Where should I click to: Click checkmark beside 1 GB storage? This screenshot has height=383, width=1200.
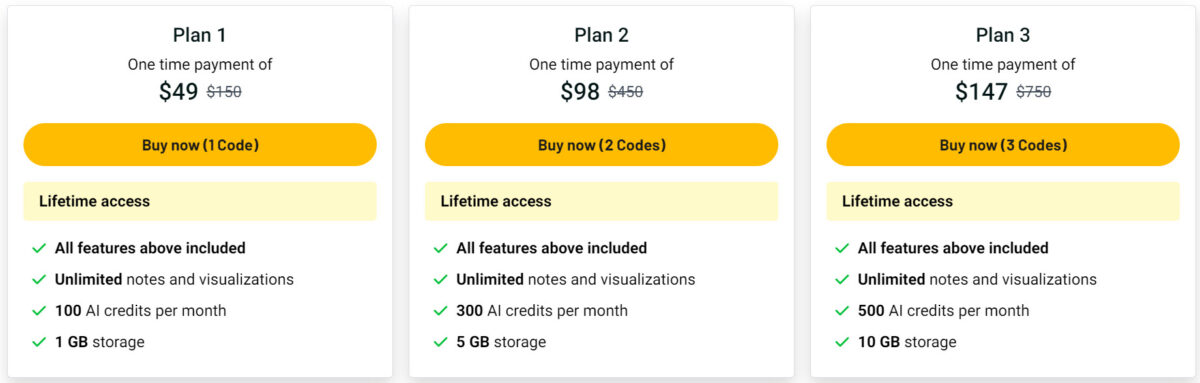pyautogui.click(x=39, y=342)
